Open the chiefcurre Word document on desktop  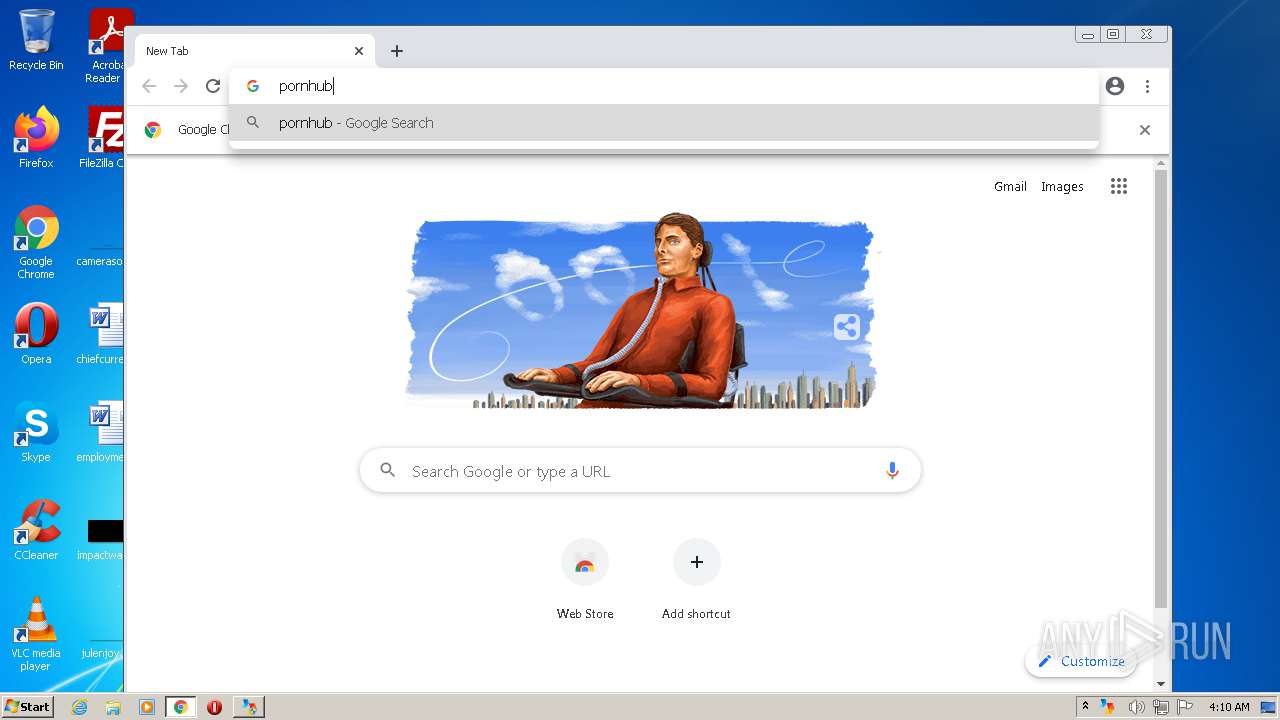coord(101,334)
